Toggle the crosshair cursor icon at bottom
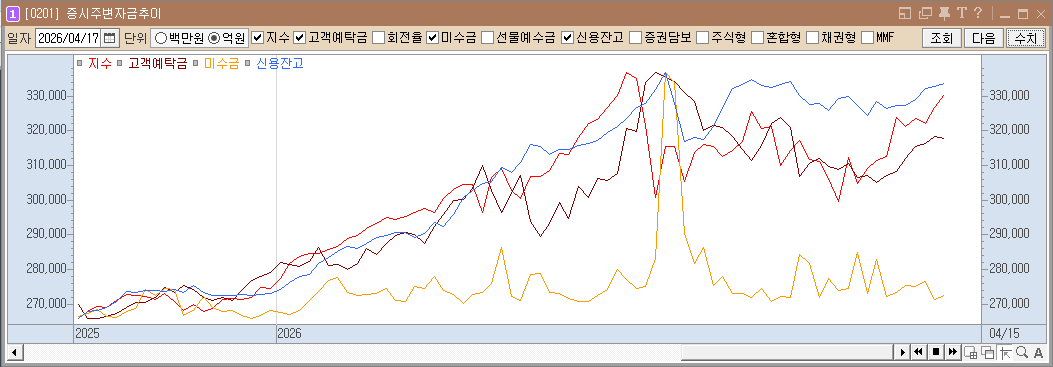 tap(1005, 352)
